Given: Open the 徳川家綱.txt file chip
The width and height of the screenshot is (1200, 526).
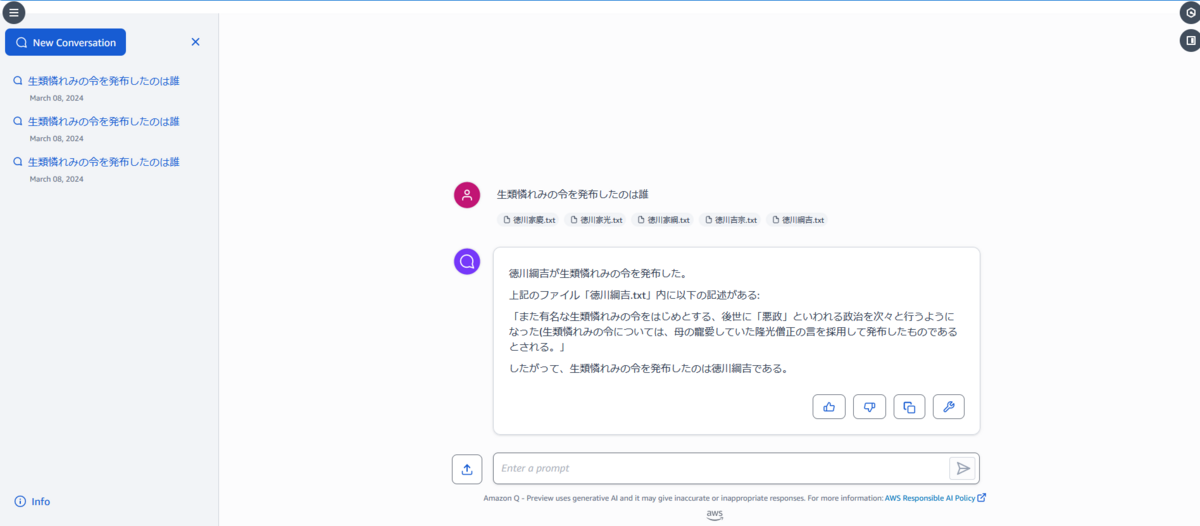Looking at the screenshot, I should pos(663,220).
